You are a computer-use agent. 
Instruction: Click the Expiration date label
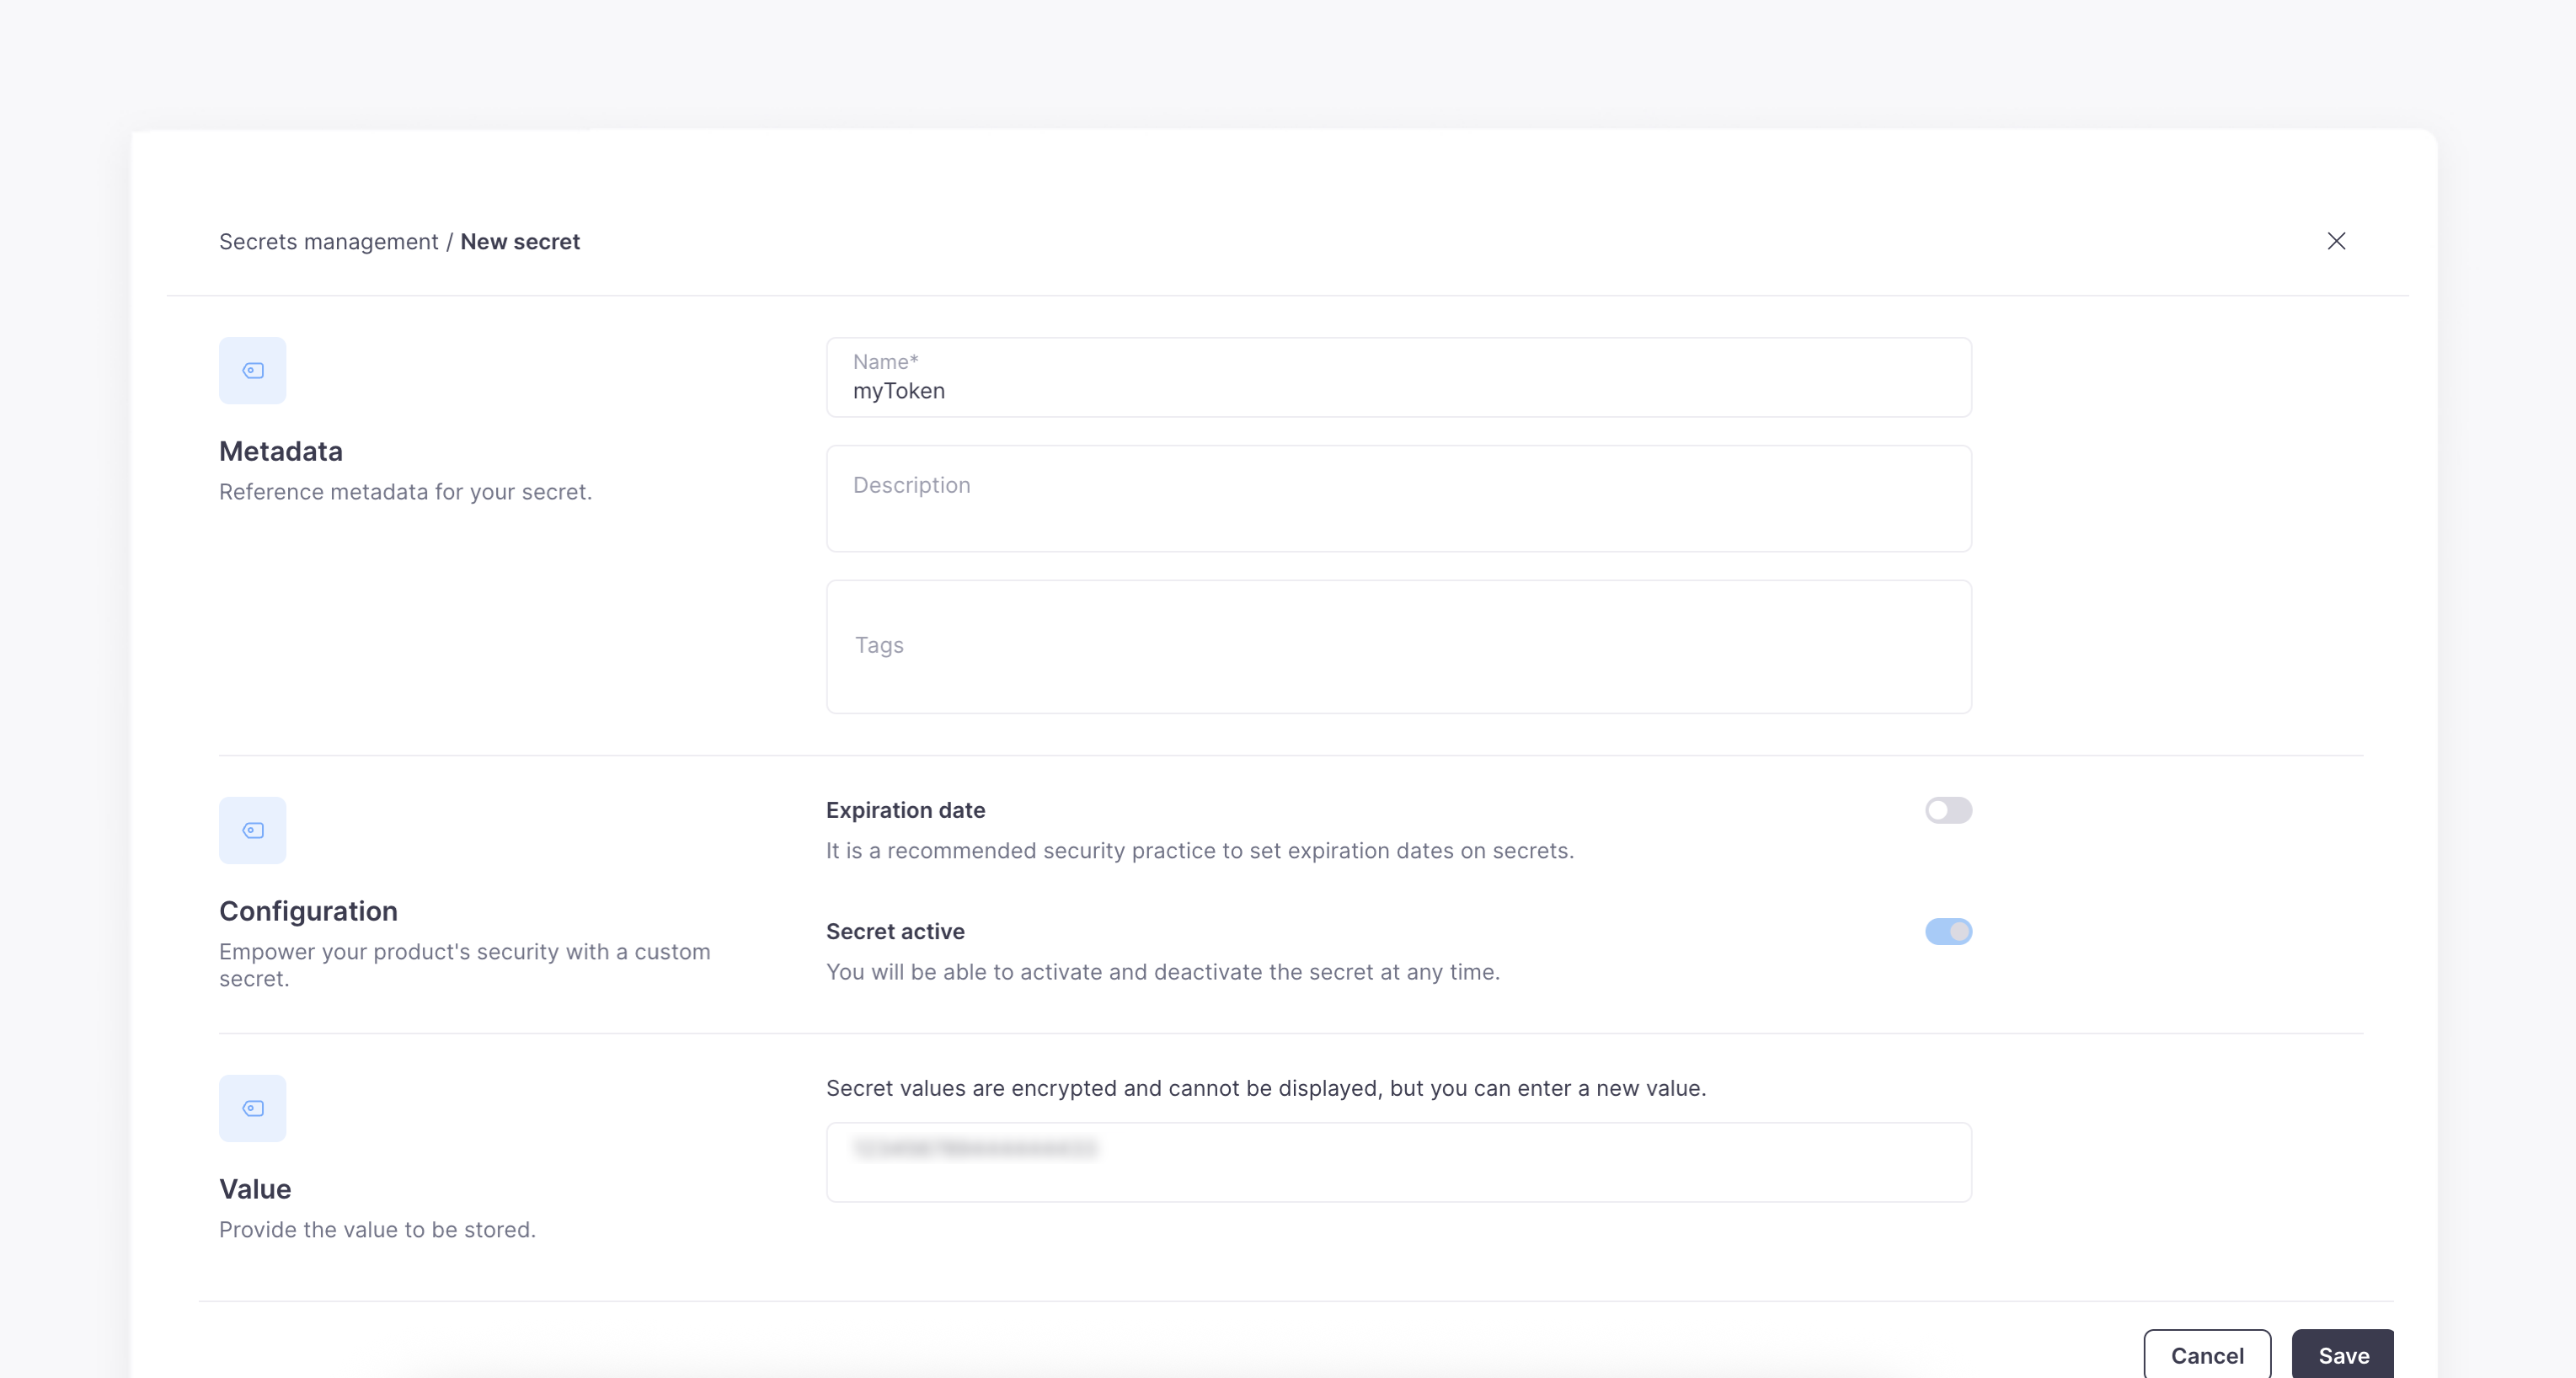[905, 811]
